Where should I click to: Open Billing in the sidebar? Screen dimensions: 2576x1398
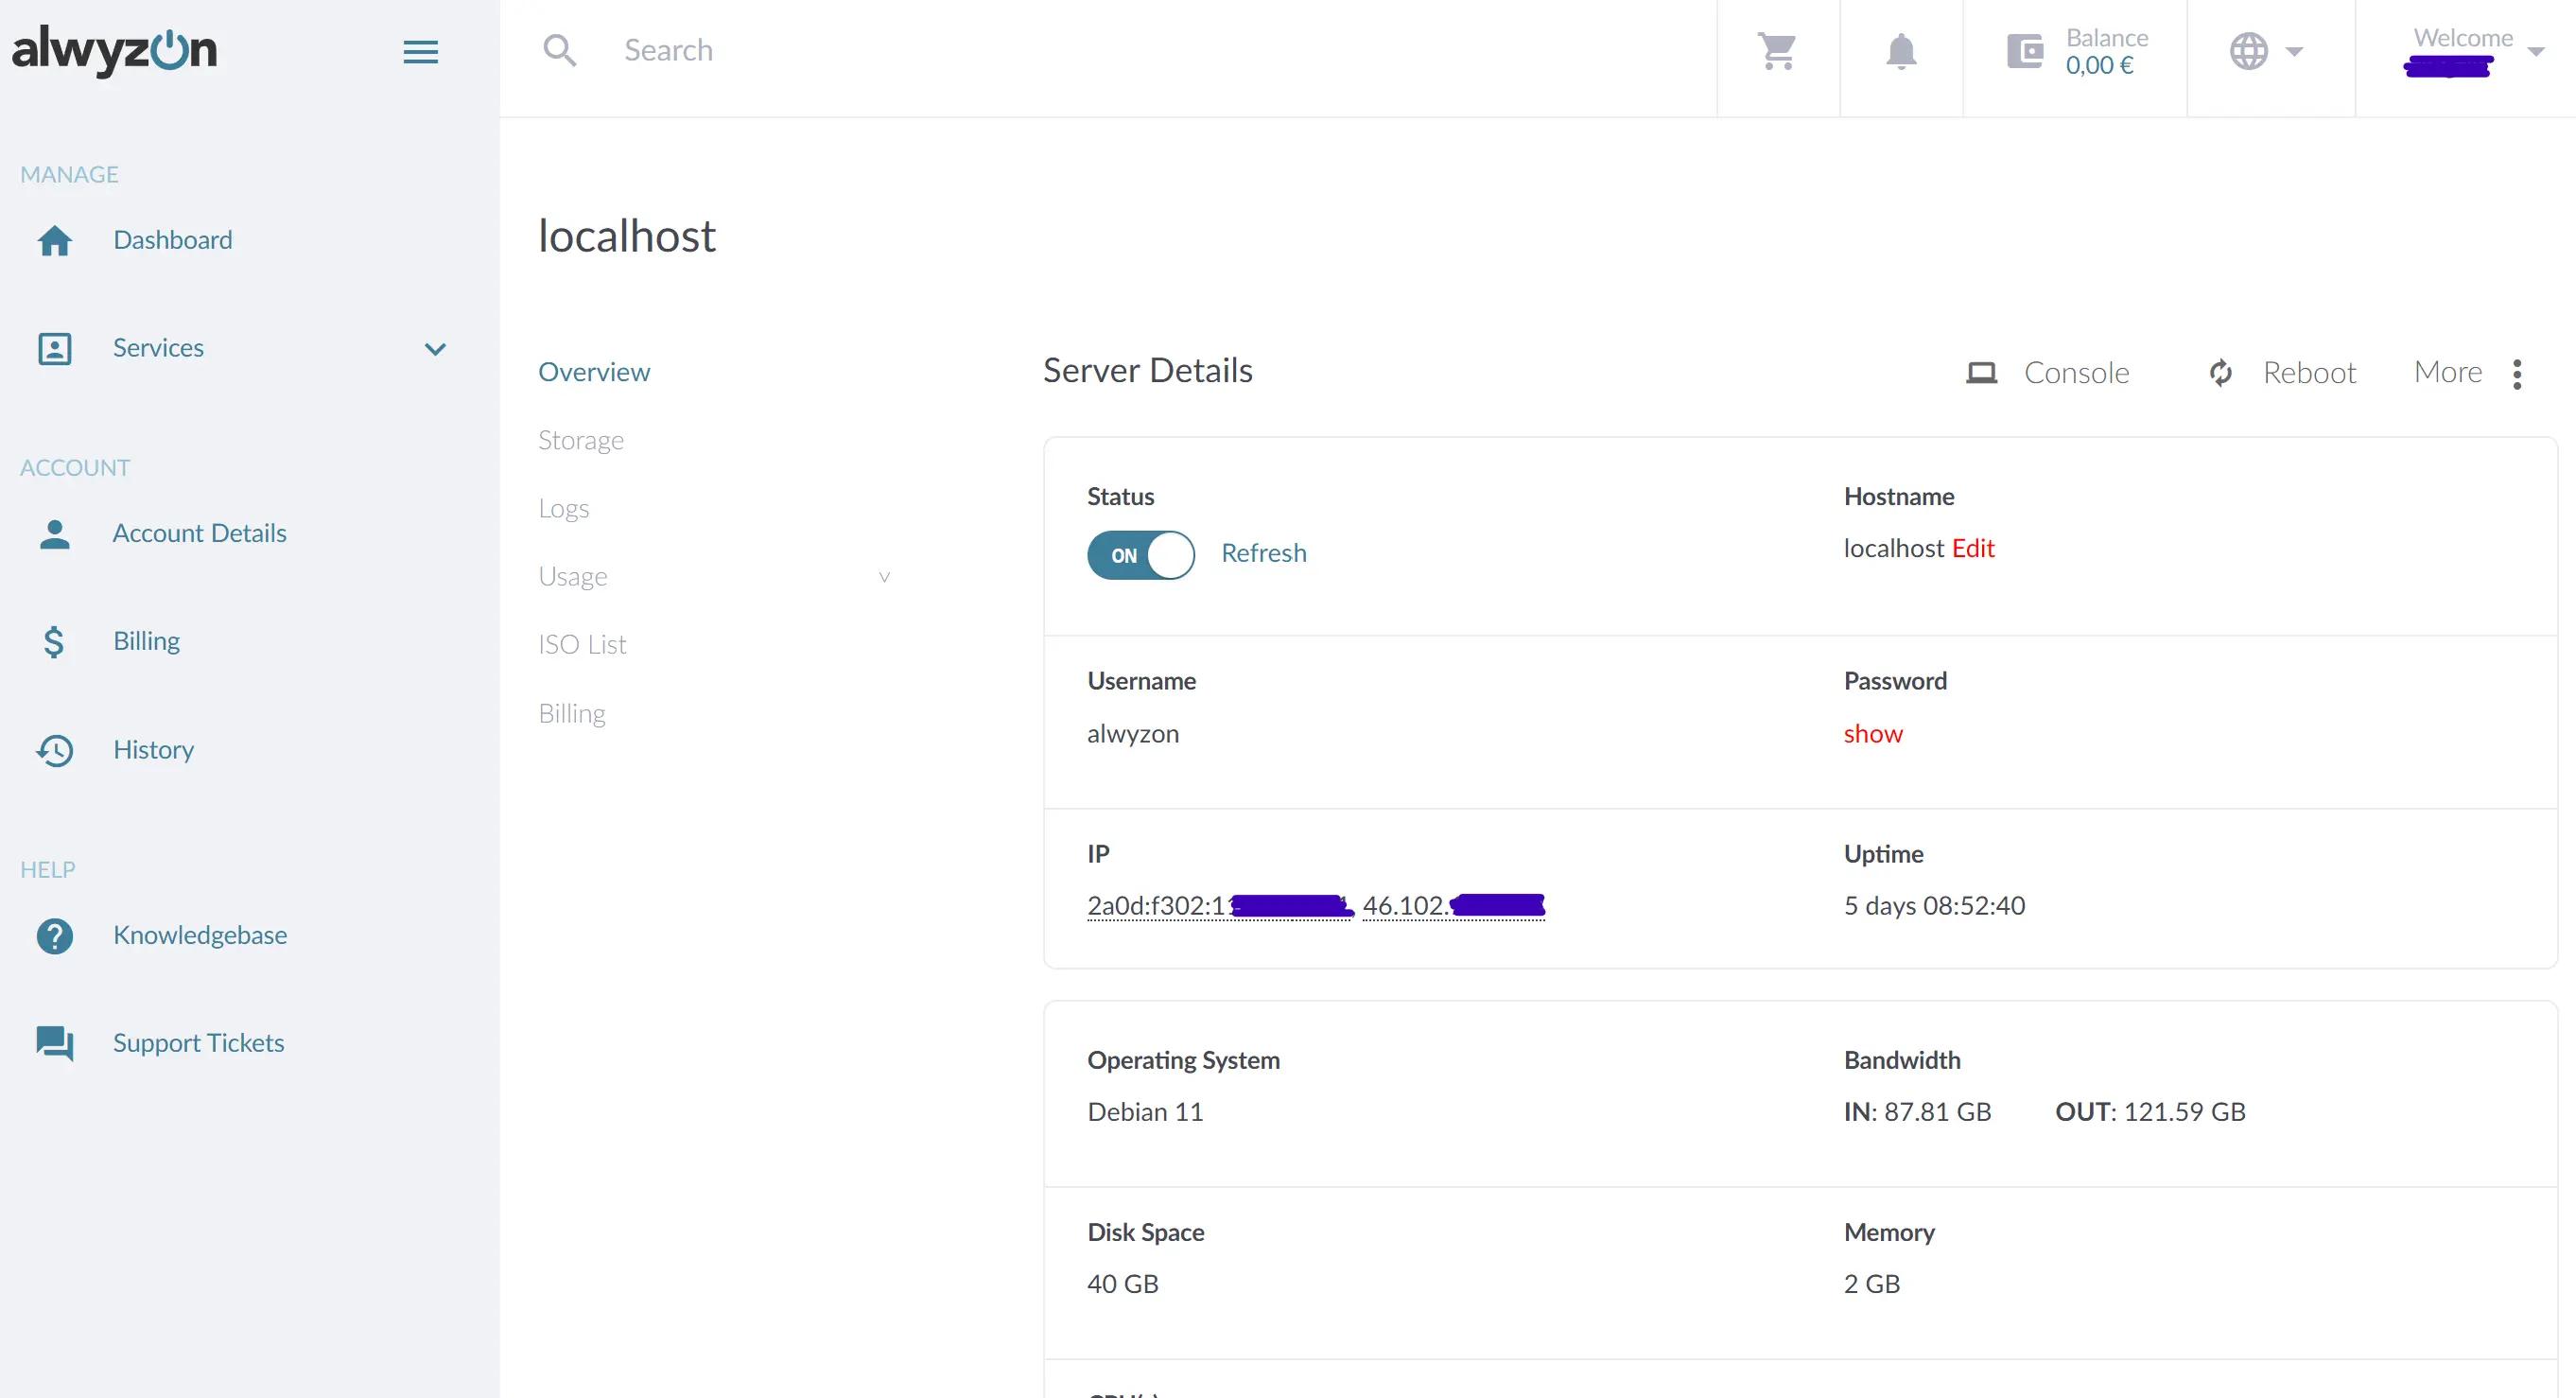click(x=146, y=641)
